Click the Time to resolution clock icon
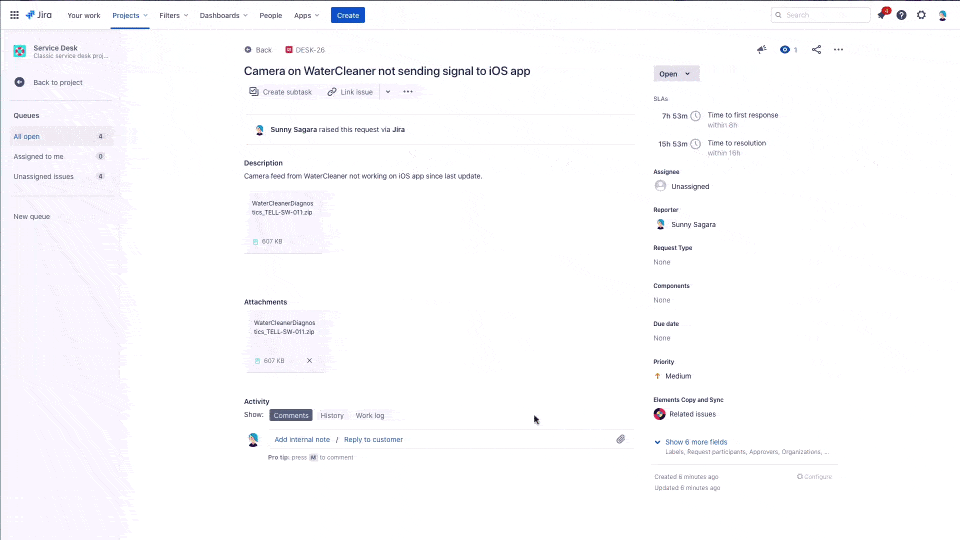The height and width of the screenshot is (540, 960). [x=696, y=144]
